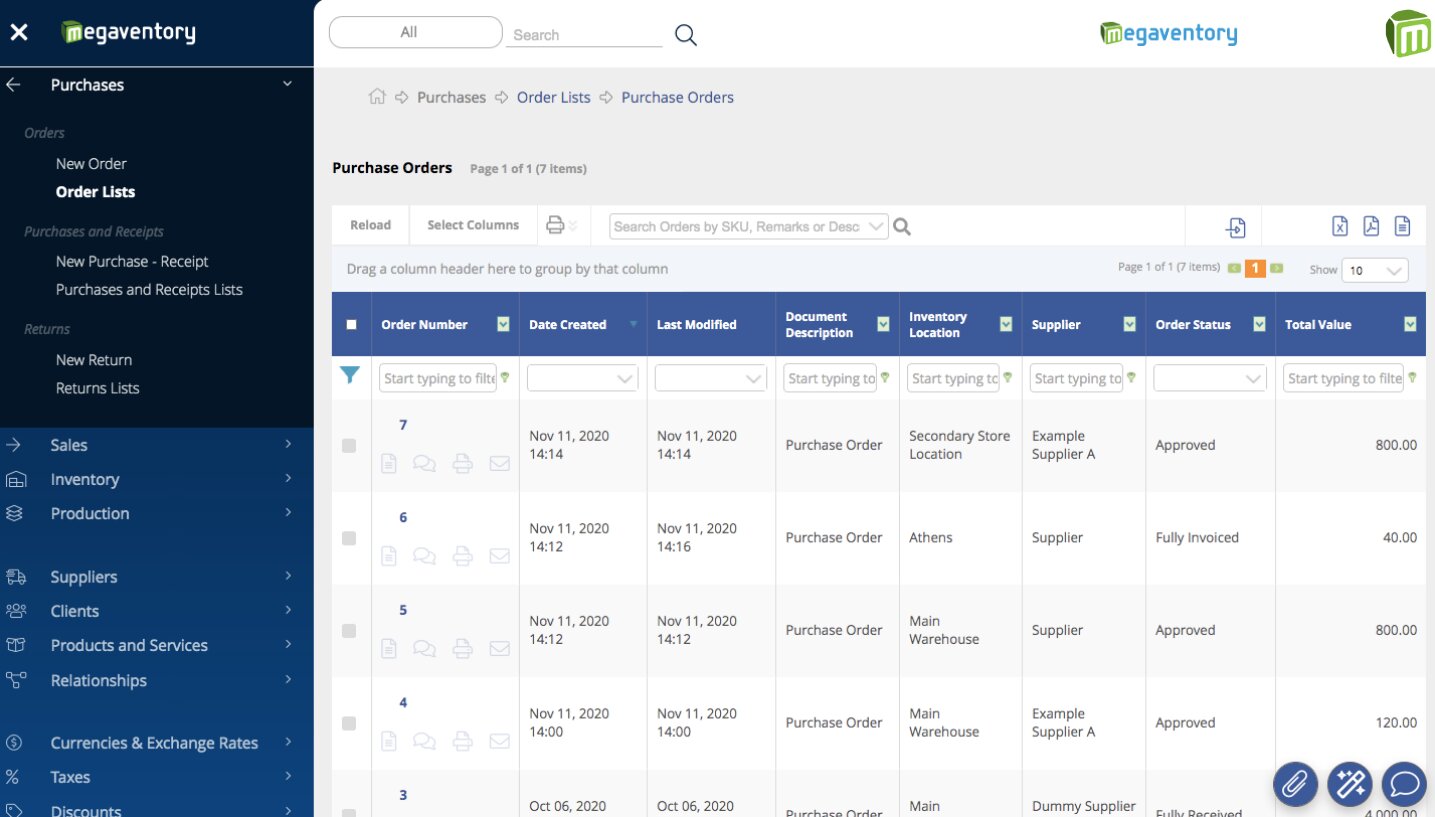Export orders to Excel file icon
Image resolution: width=1435 pixels, height=817 pixels.
(x=1340, y=226)
